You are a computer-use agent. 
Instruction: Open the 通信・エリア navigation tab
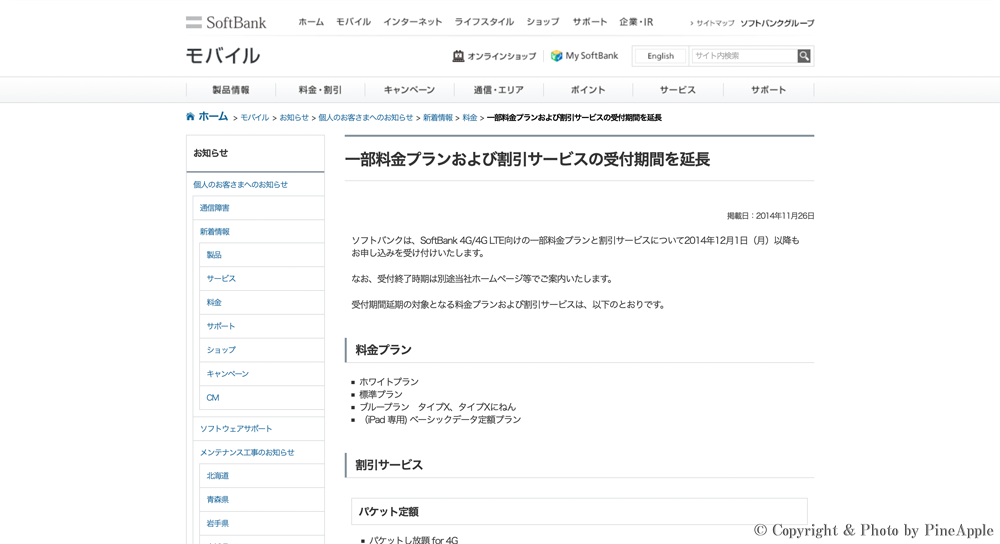click(x=498, y=90)
